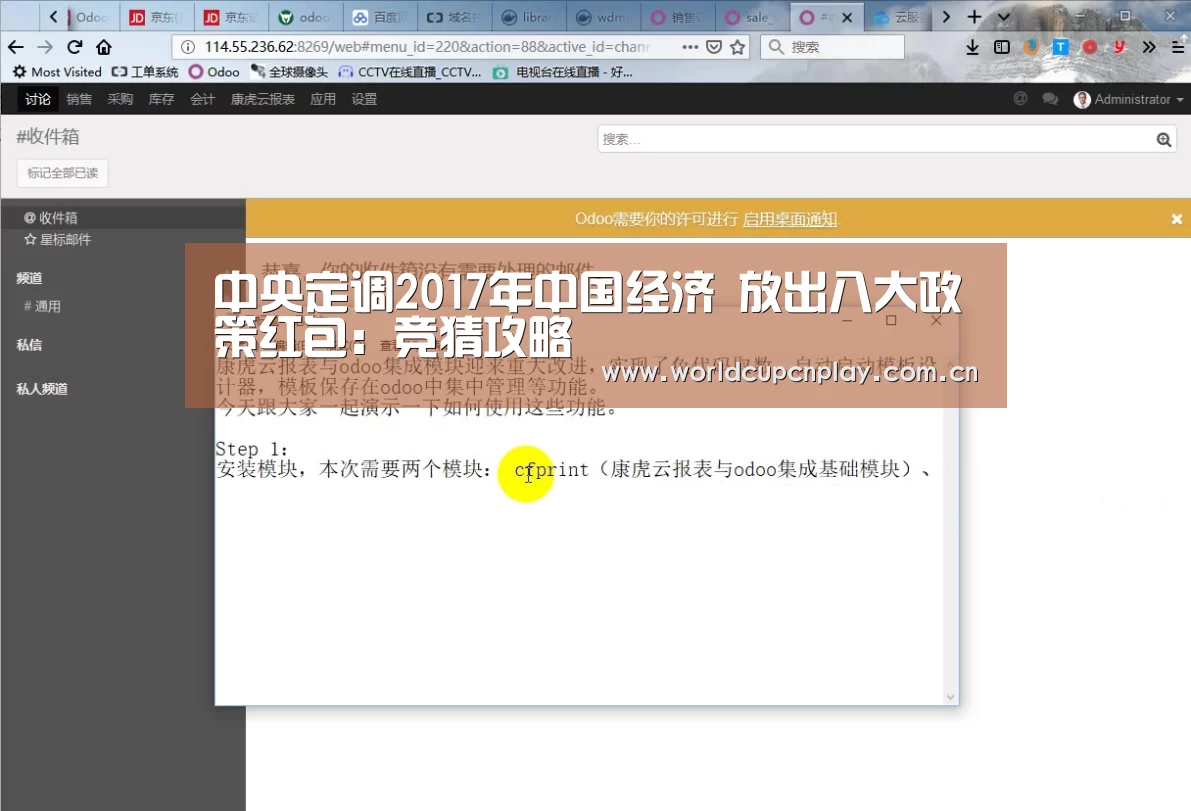Click the 标记全部已读 button
Screen dimensions: 1191x811
(x=63, y=173)
